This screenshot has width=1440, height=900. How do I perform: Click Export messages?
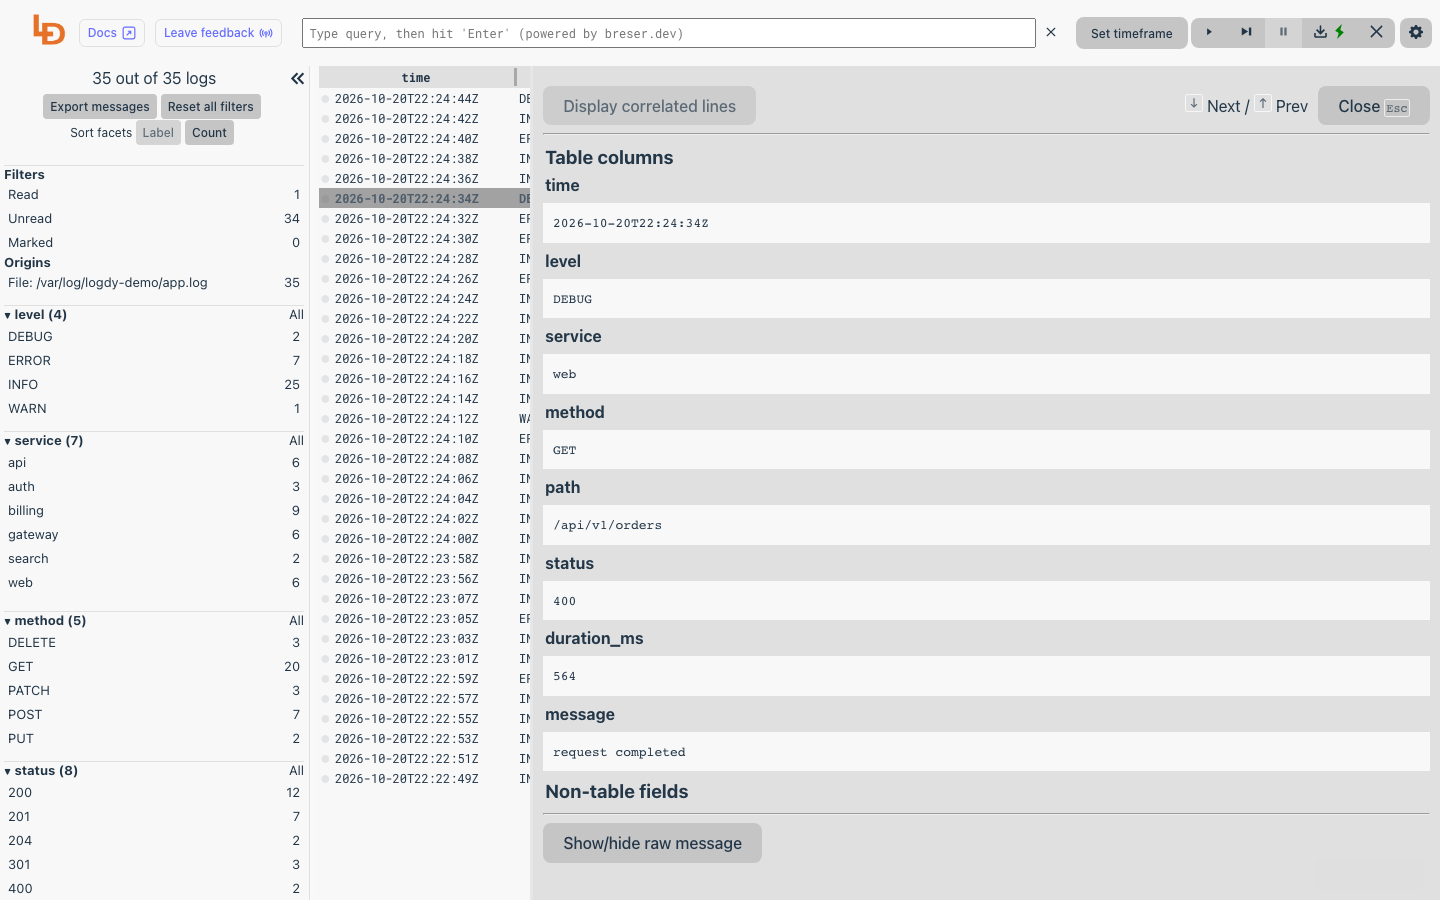click(x=100, y=107)
